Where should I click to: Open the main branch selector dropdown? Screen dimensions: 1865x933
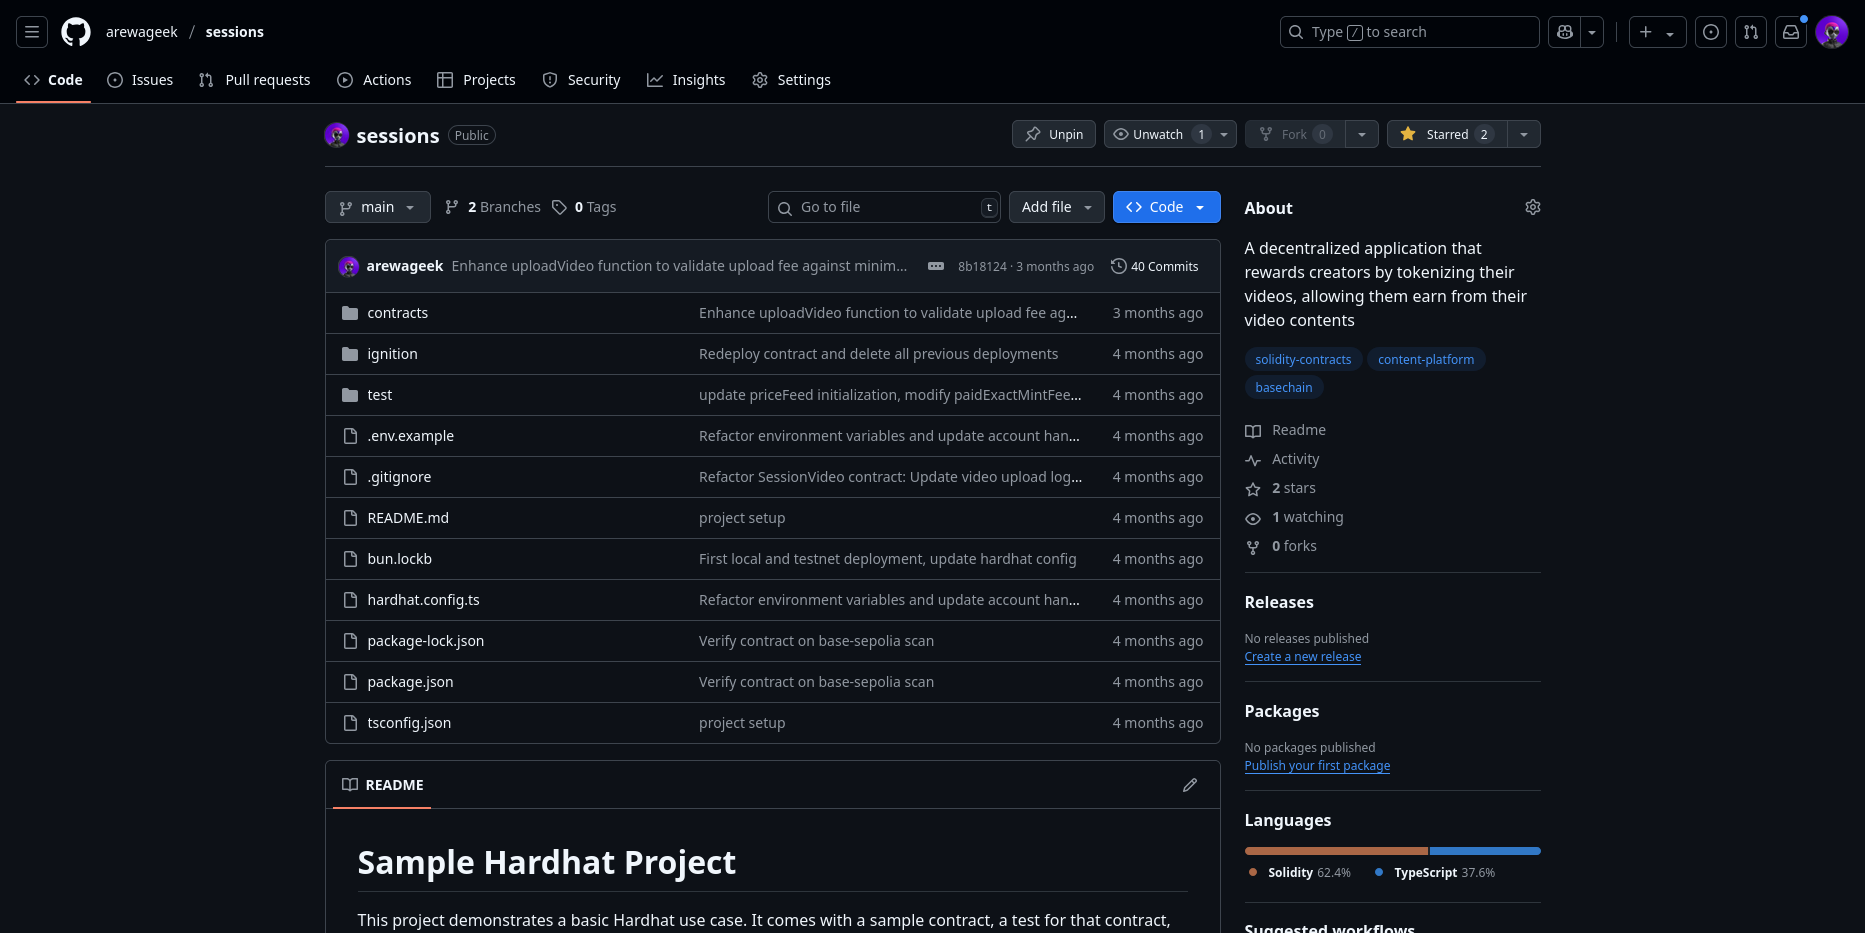coord(377,207)
